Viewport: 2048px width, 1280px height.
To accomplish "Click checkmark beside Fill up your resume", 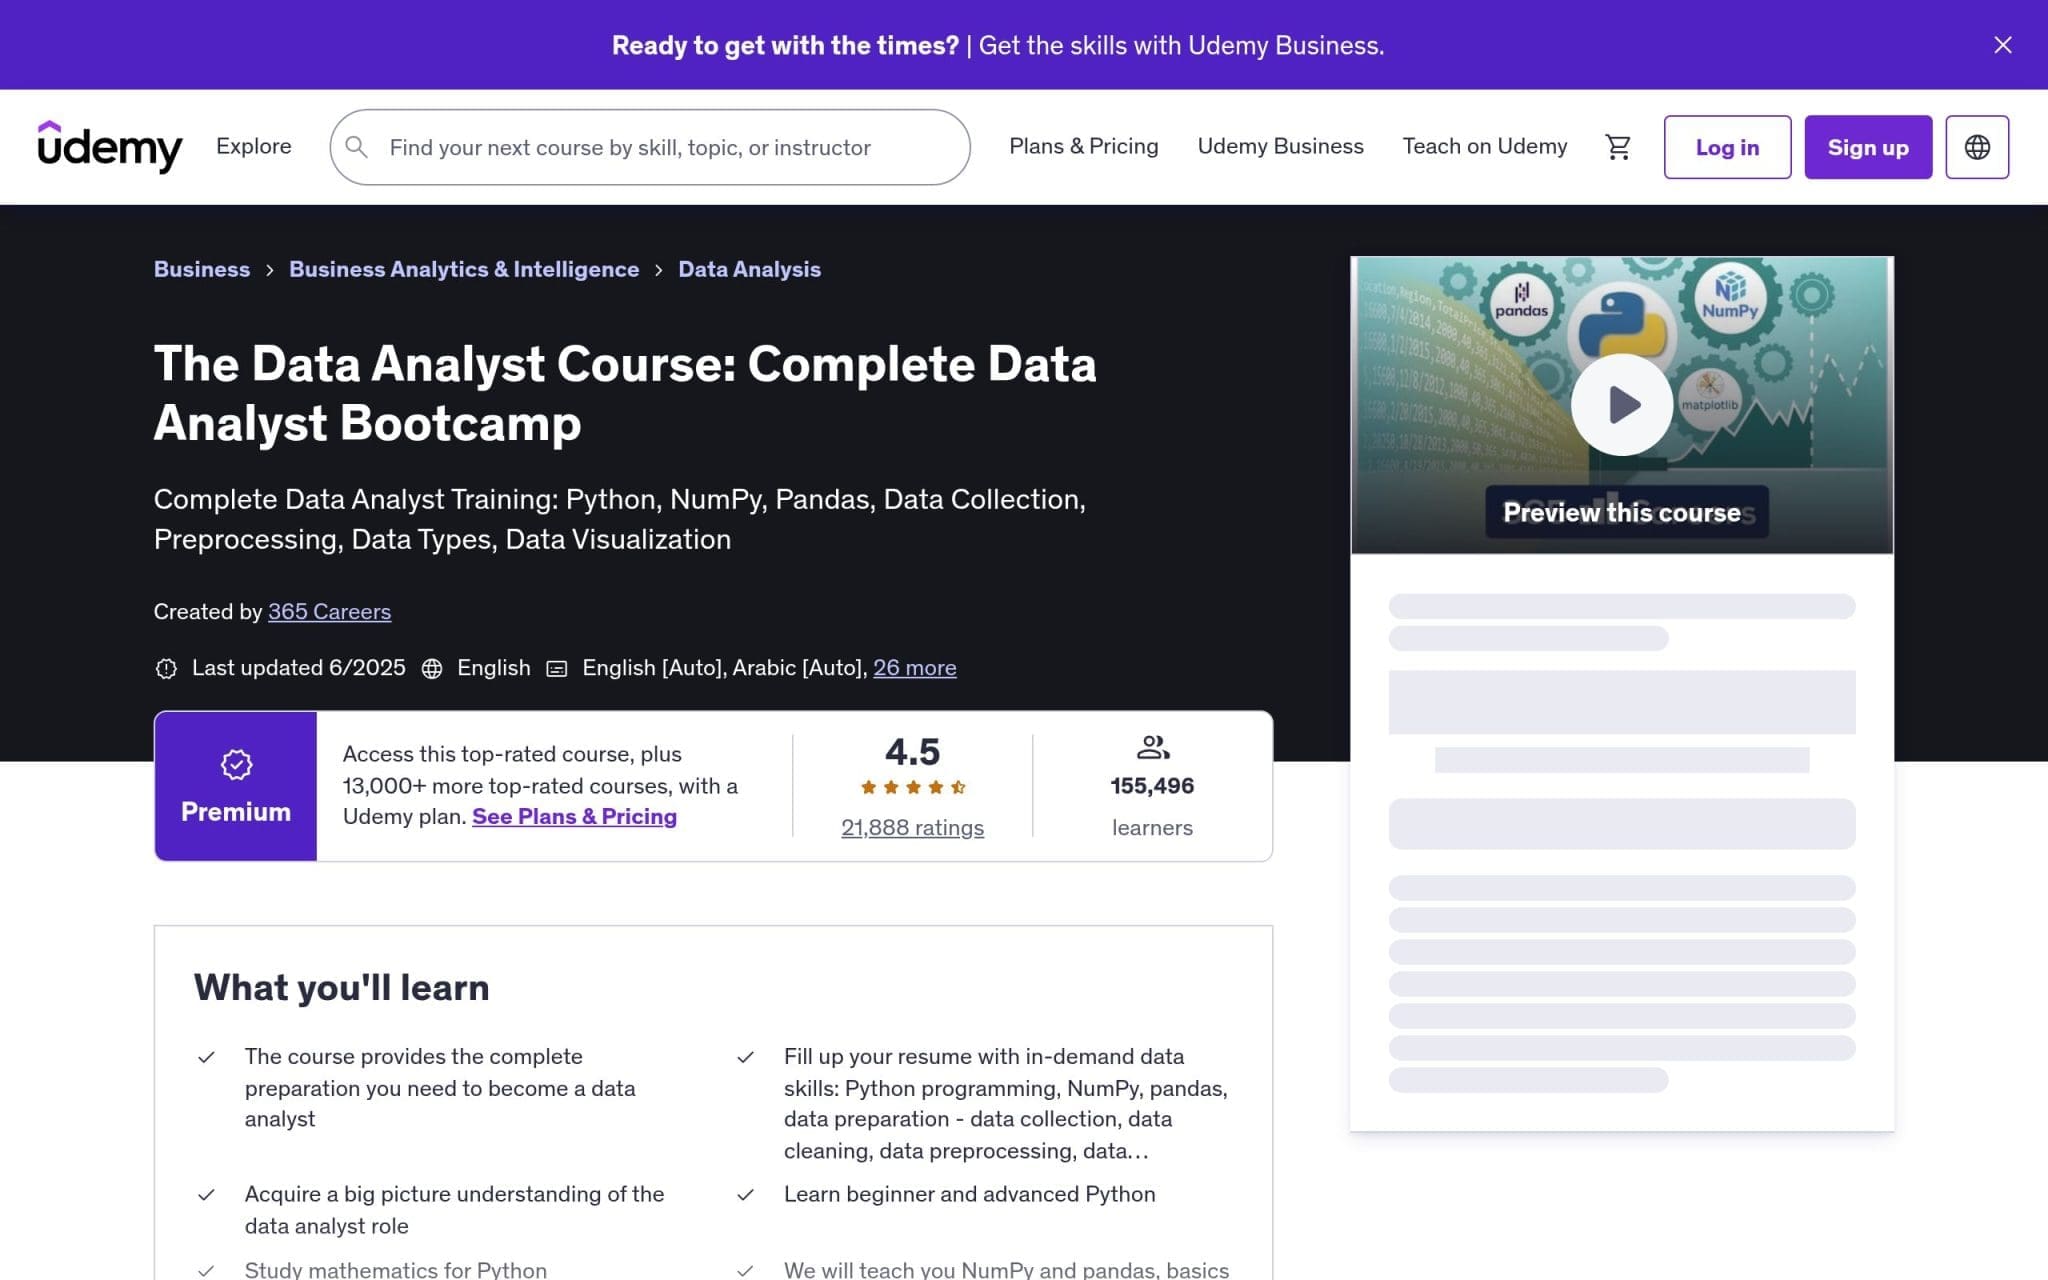I will (x=745, y=1057).
